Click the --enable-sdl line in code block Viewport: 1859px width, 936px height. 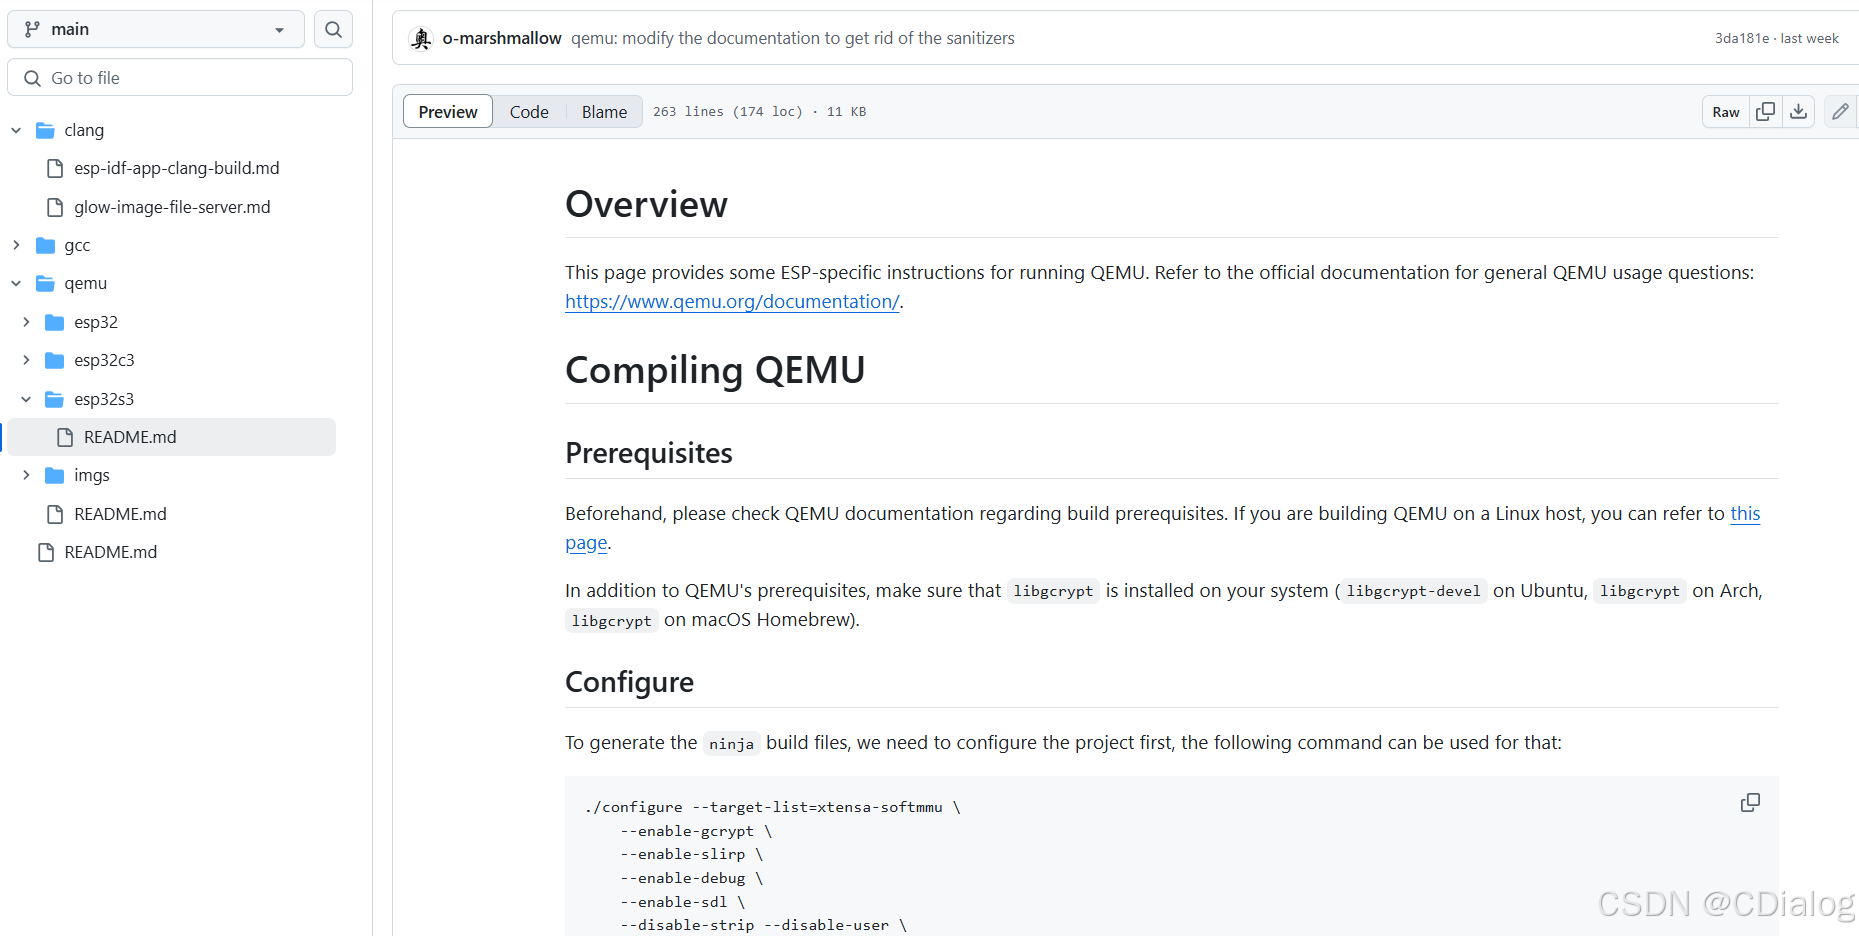(x=682, y=902)
